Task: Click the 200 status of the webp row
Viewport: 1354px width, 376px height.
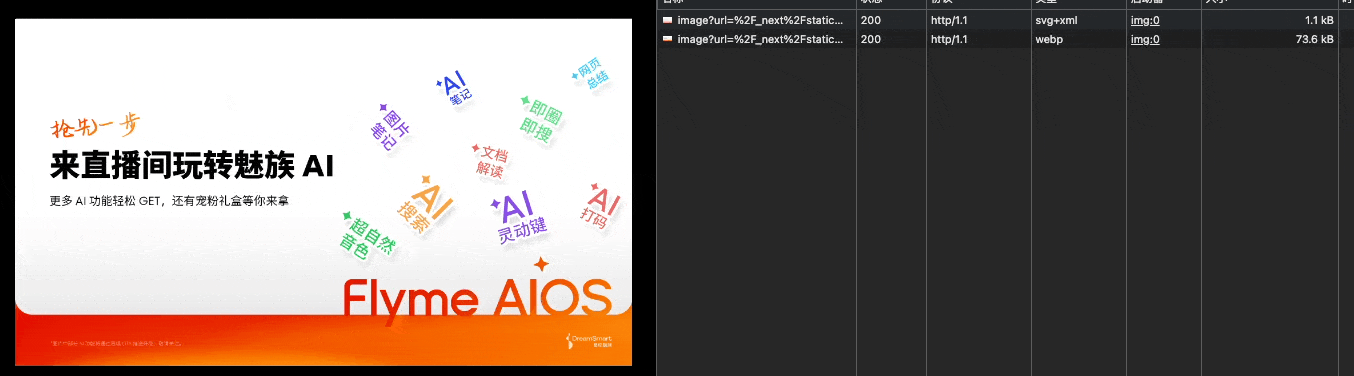Action: coord(870,39)
